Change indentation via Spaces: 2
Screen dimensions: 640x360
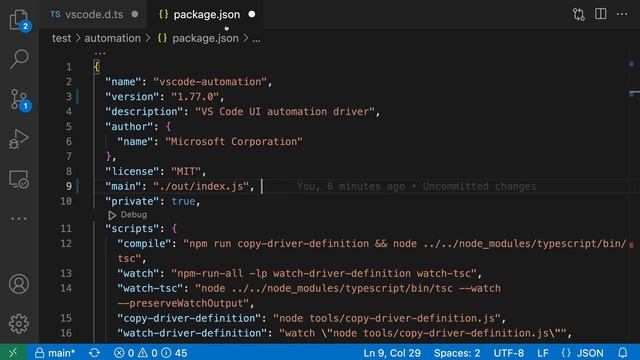click(x=457, y=353)
